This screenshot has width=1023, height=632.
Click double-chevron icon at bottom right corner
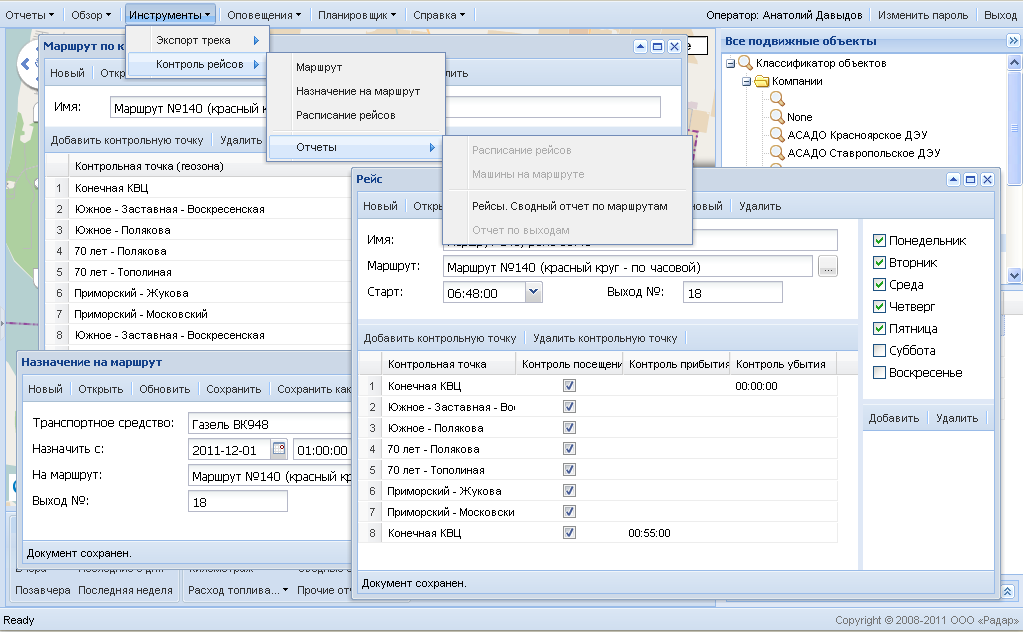coord(1007,591)
